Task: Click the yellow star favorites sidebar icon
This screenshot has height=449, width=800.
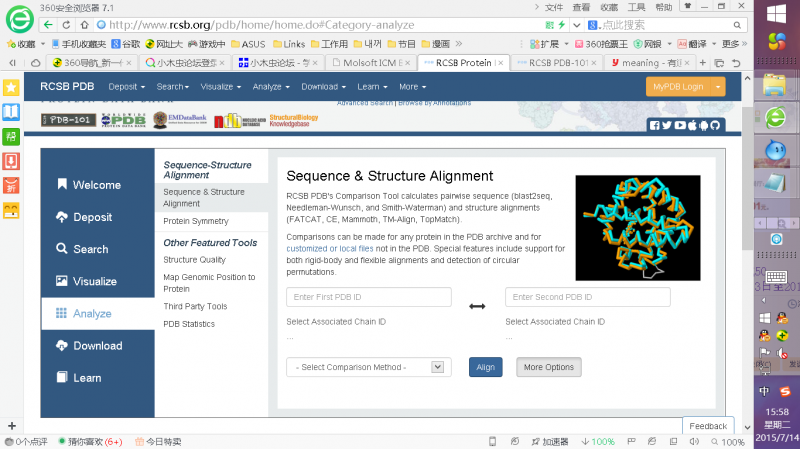Action: coord(11,87)
